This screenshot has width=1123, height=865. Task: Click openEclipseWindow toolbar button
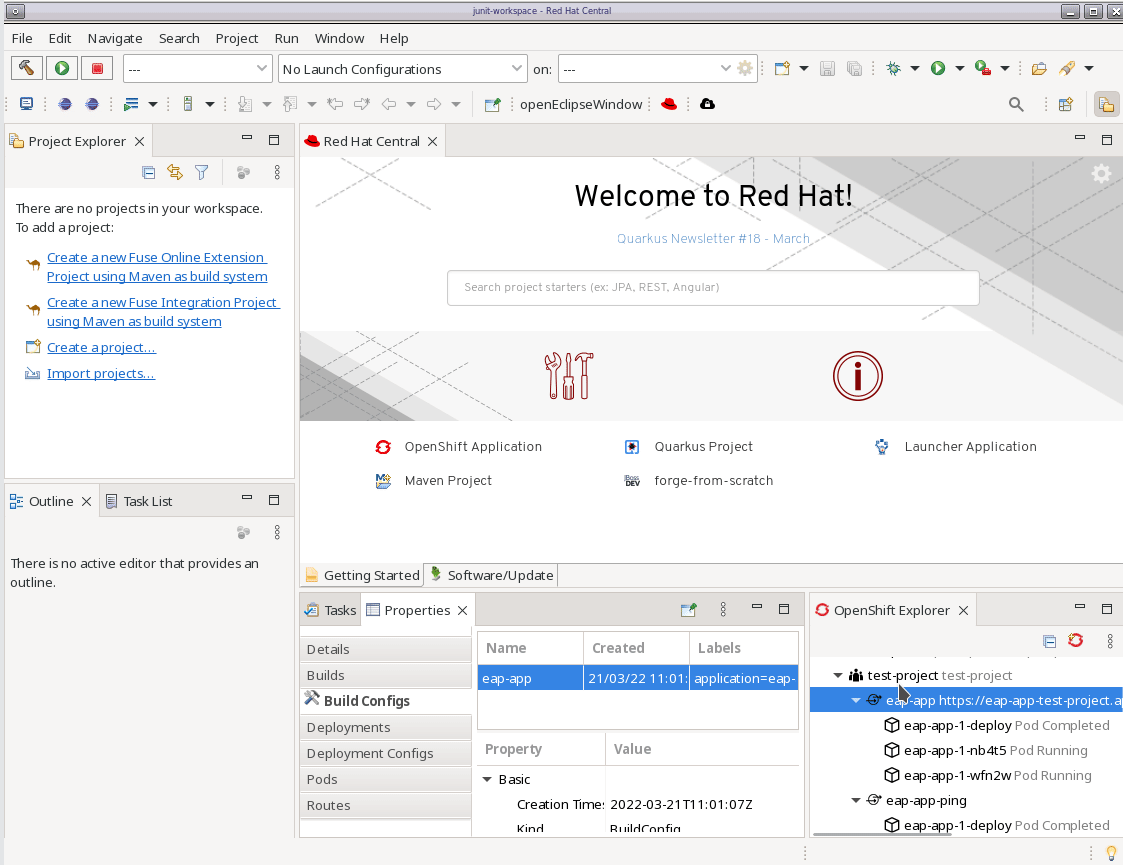[581, 105]
